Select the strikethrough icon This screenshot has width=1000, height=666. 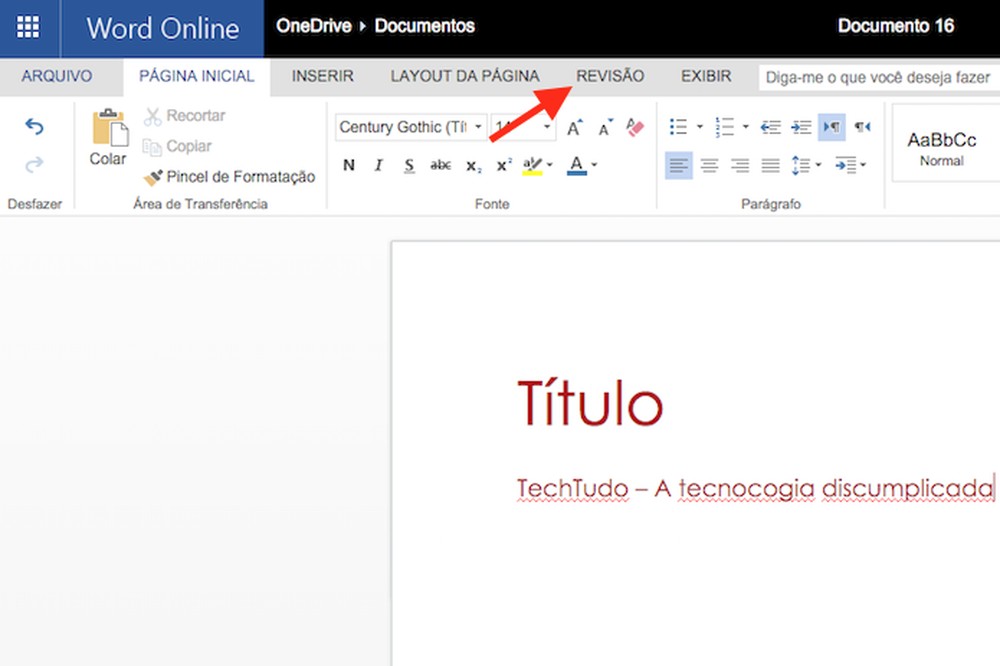point(440,165)
